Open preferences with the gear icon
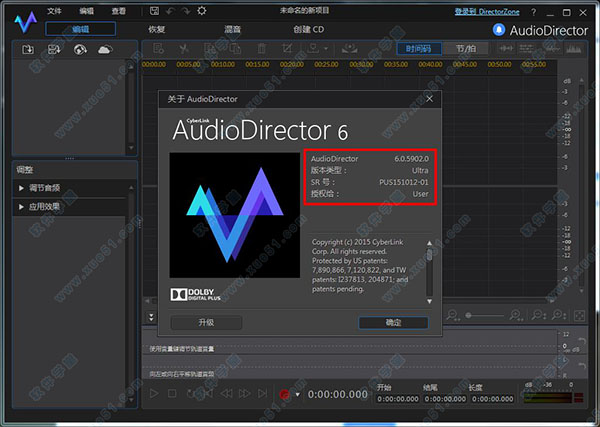This screenshot has width=600, height=427. point(202,11)
